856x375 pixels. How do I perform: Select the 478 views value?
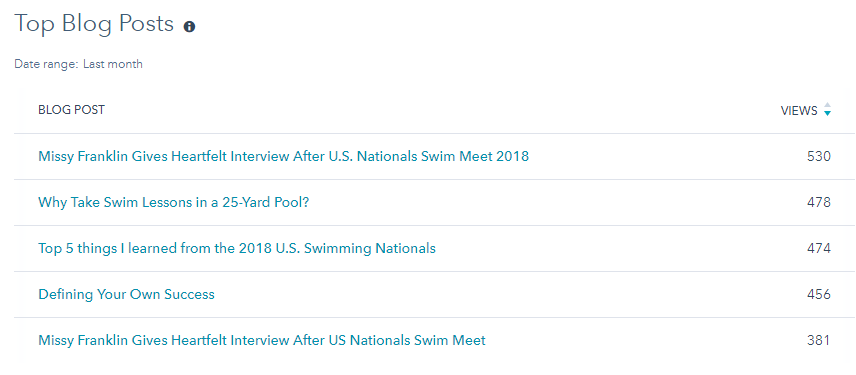(x=818, y=203)
